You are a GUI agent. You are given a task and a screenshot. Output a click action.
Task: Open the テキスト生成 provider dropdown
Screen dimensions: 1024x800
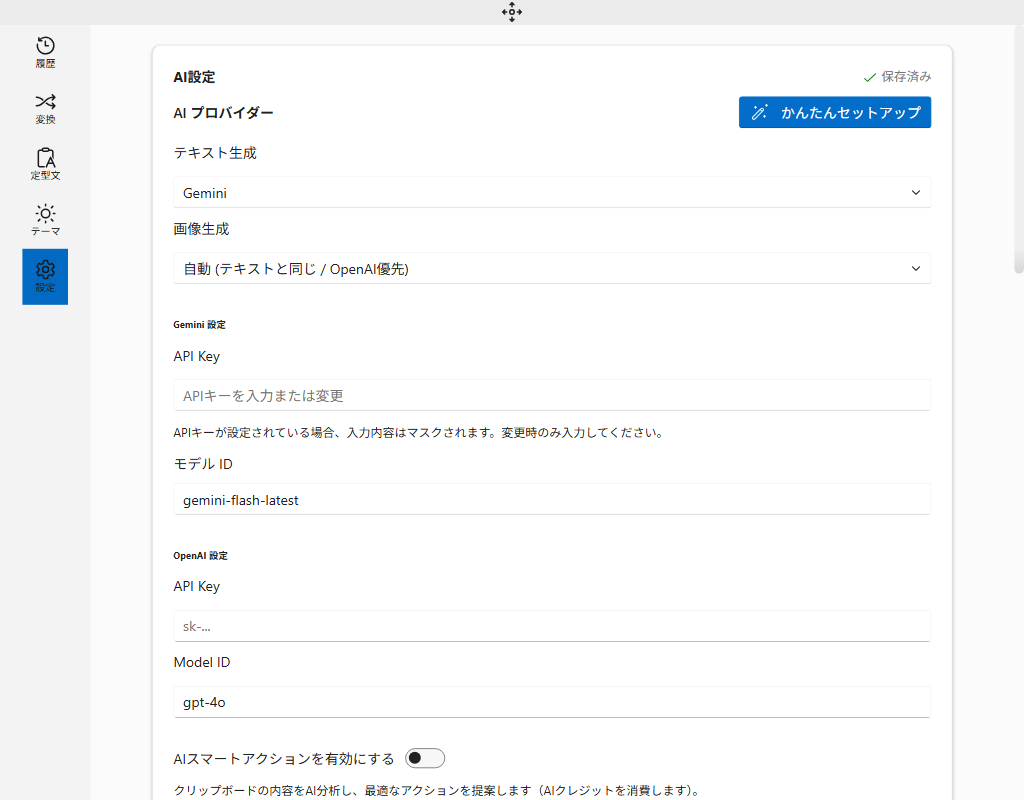tap(552, 192)
